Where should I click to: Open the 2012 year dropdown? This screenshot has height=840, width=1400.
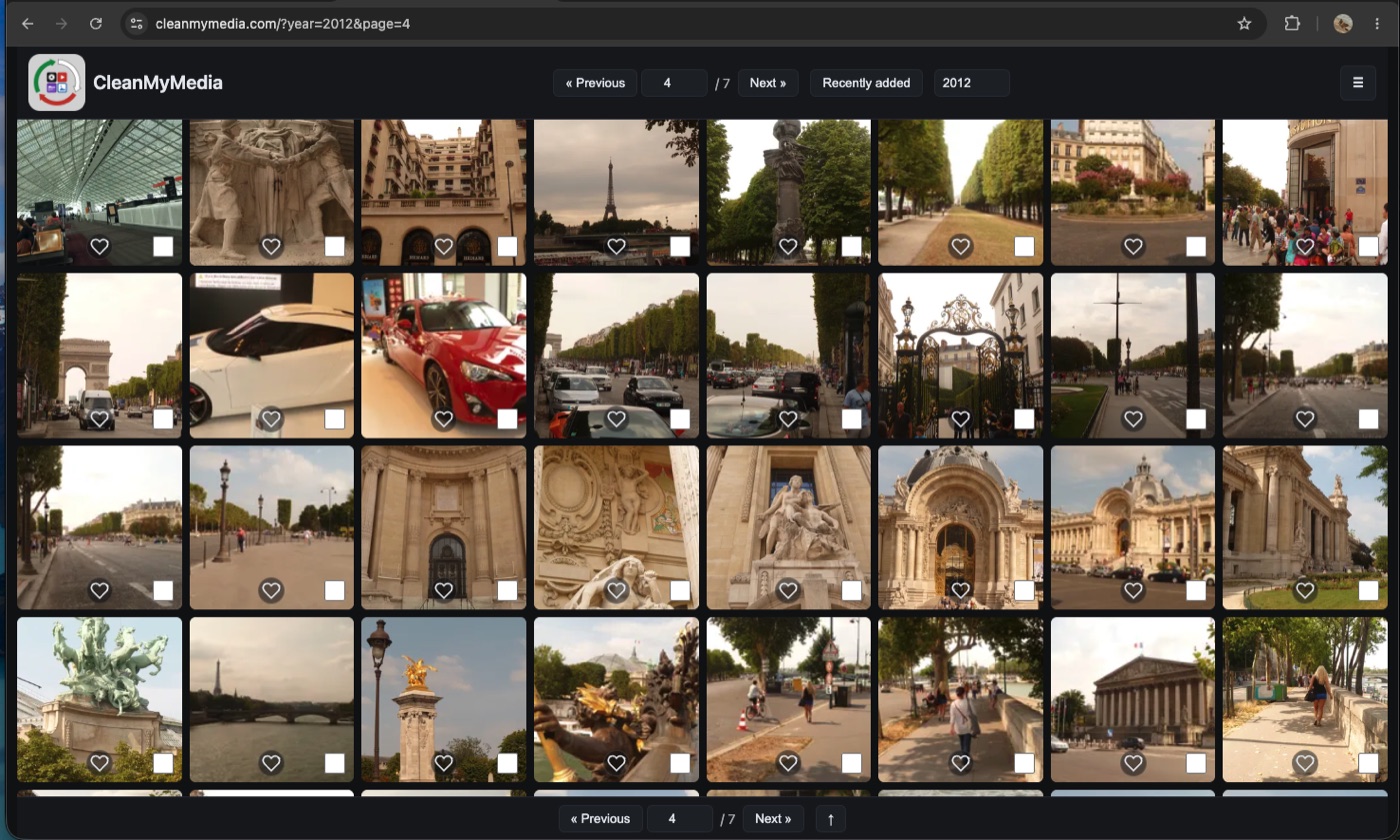coord(971,83)
